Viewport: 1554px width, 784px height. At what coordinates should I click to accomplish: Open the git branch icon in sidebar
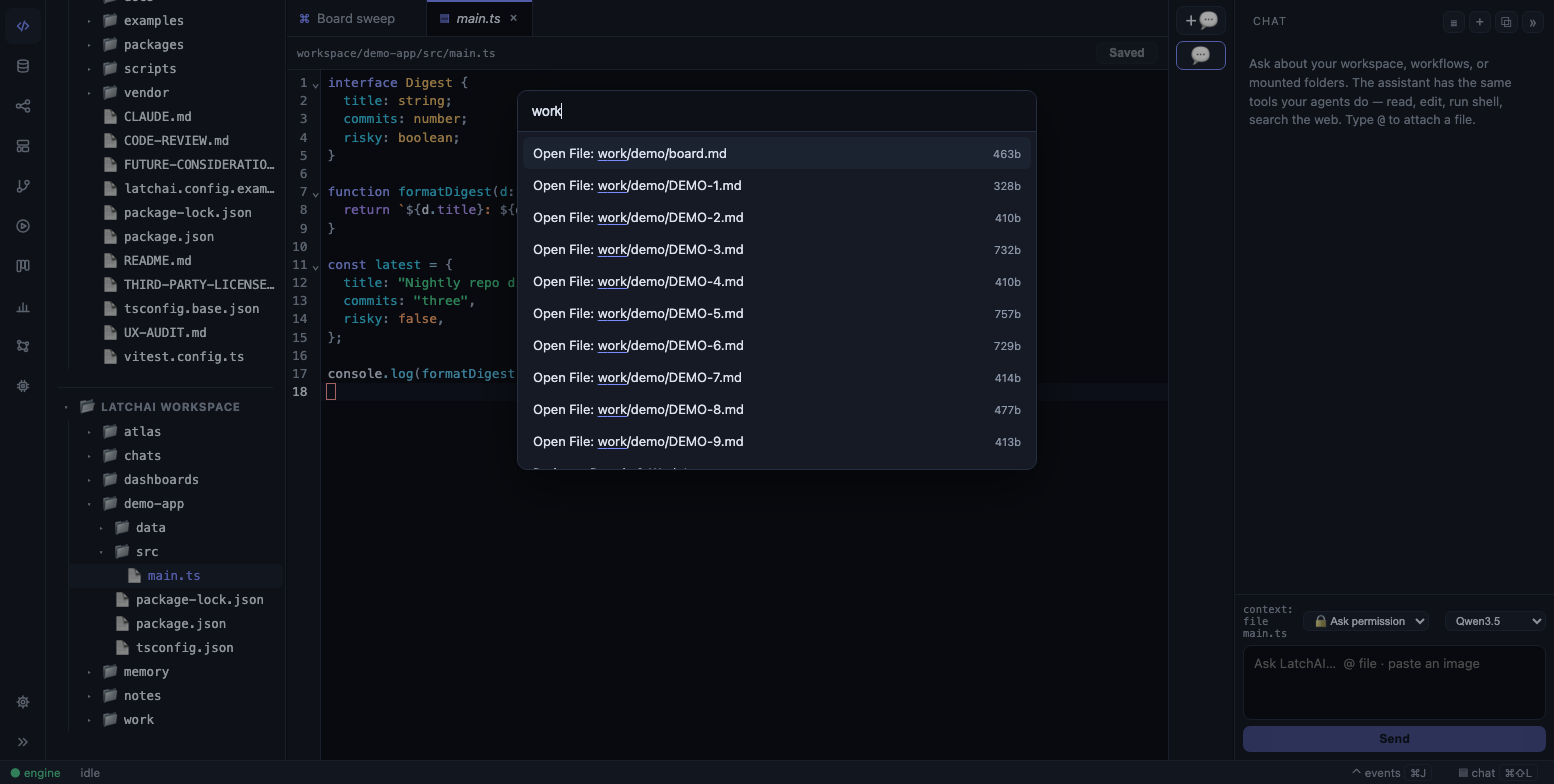(23, 186)
